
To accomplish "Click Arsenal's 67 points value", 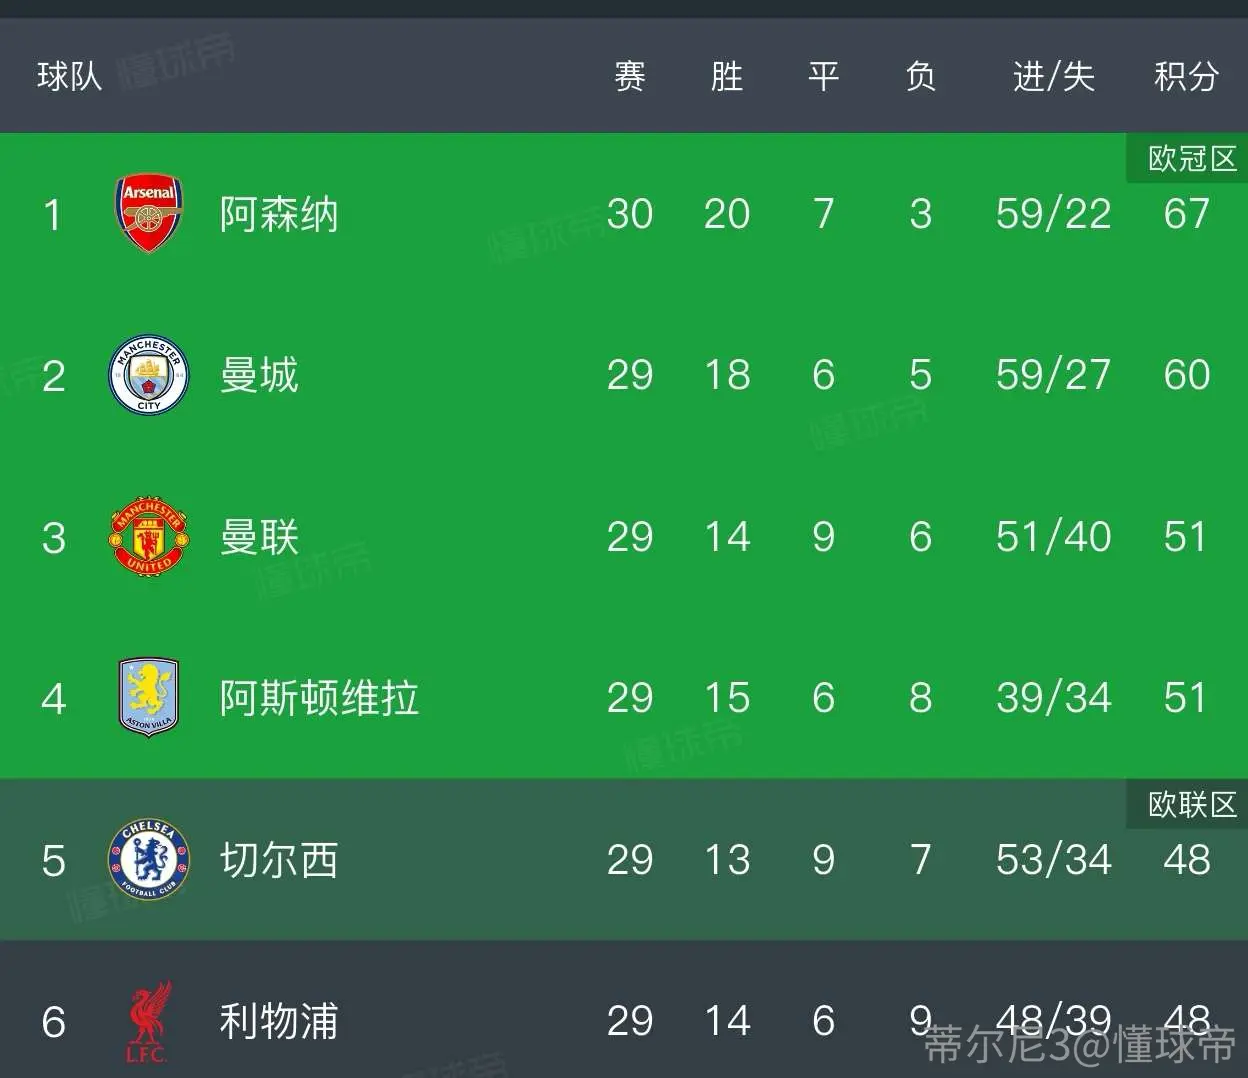I will pyautogui.click(x=1186, y=214).
